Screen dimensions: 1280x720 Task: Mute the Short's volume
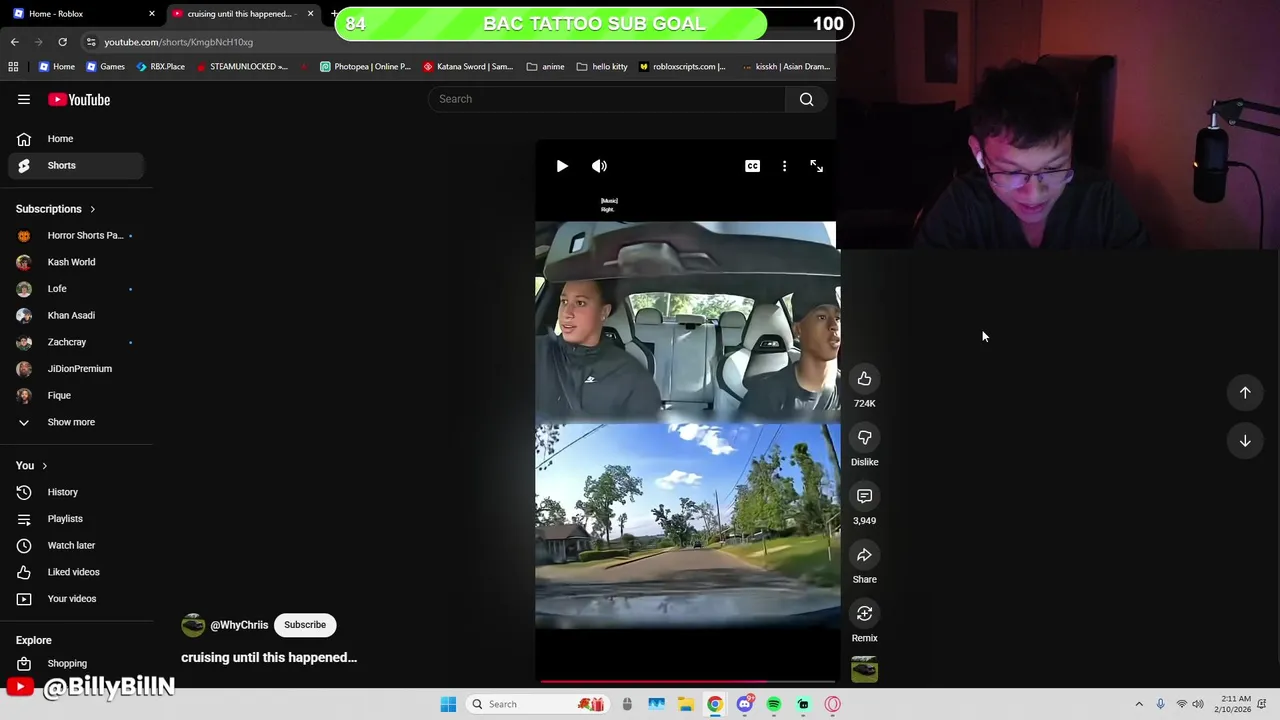(x=599, y=166)
